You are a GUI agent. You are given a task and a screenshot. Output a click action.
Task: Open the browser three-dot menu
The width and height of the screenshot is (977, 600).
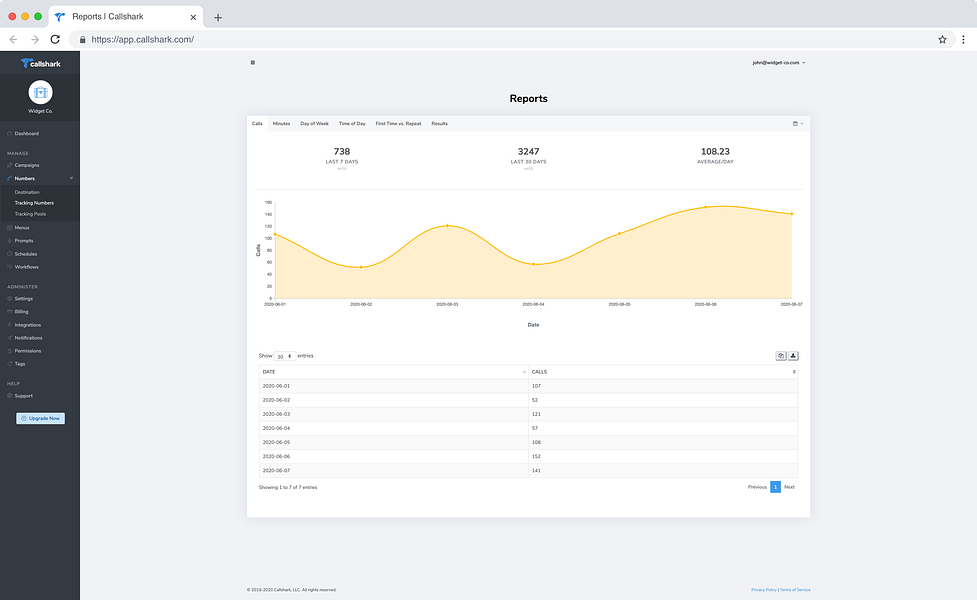pyautogui.click(x=963, y=39)
